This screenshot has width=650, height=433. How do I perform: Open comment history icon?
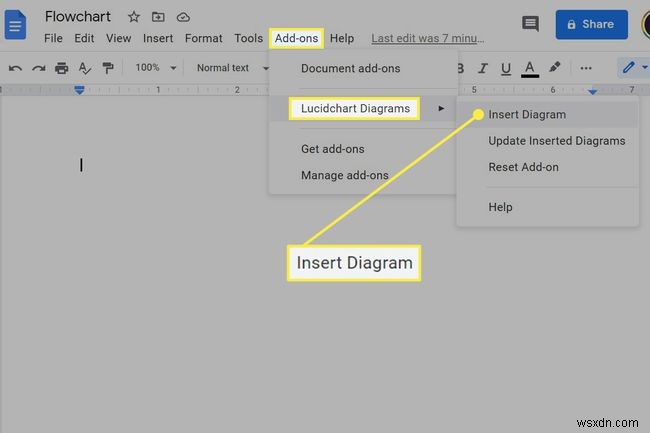point(530,24)
